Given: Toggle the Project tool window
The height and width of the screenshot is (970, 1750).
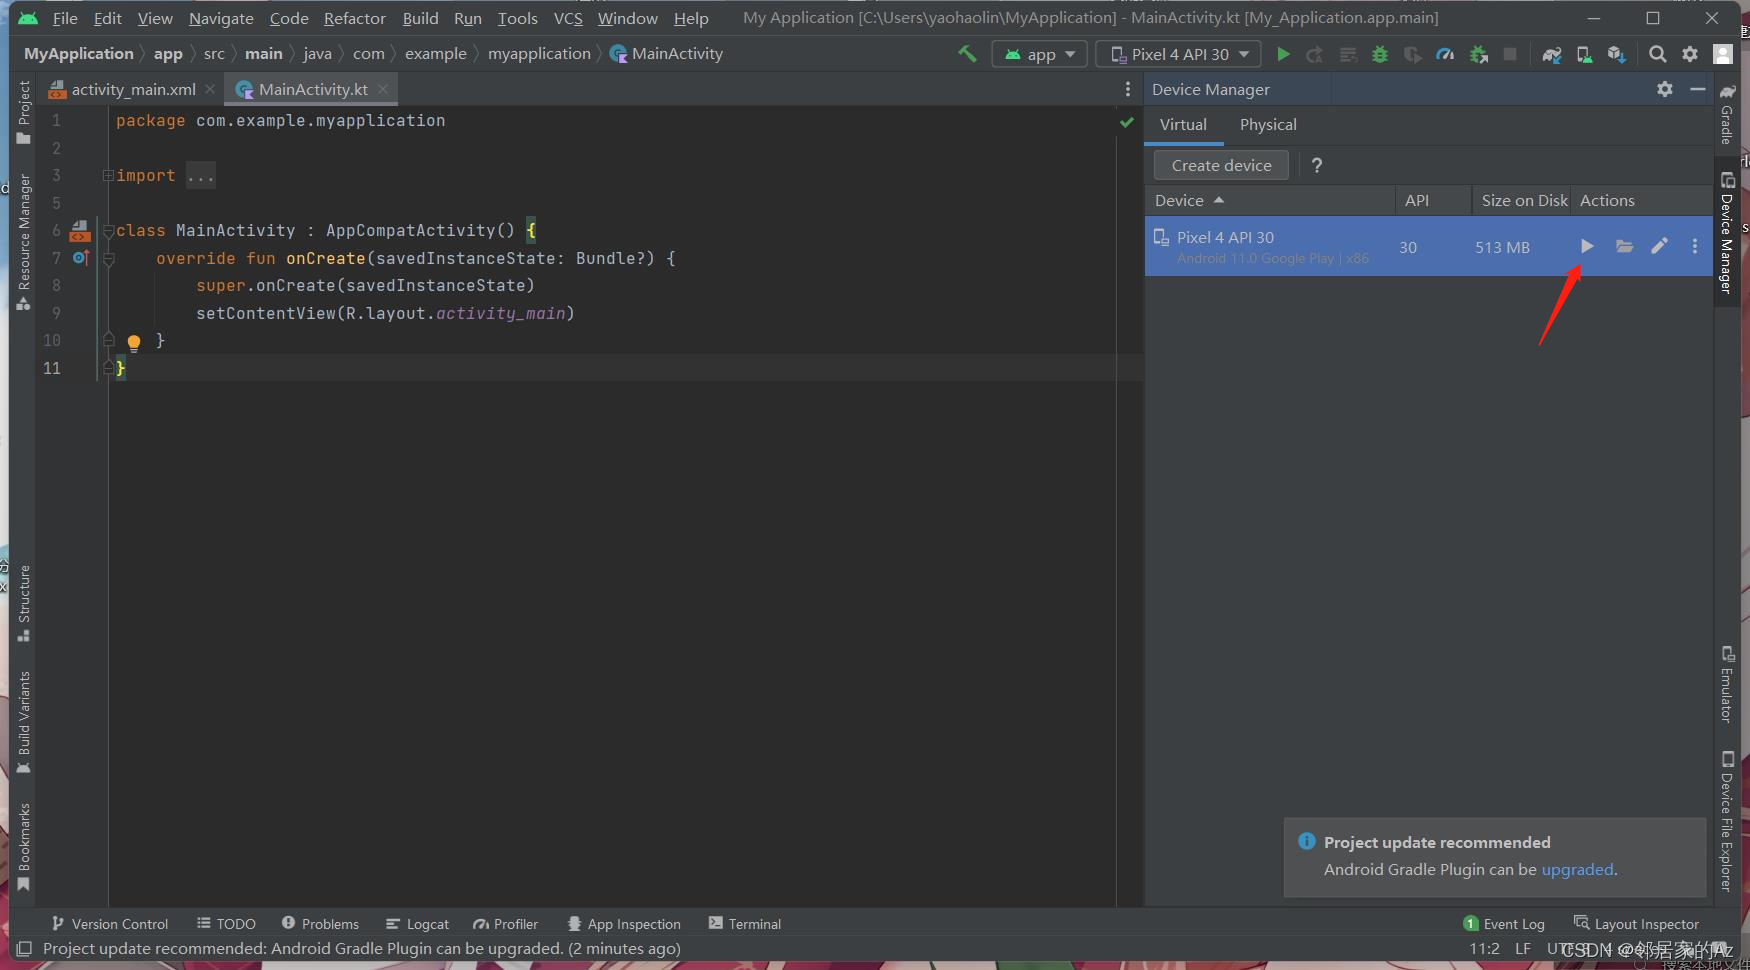Looking at the screenshot, I should tap(24, 113).
